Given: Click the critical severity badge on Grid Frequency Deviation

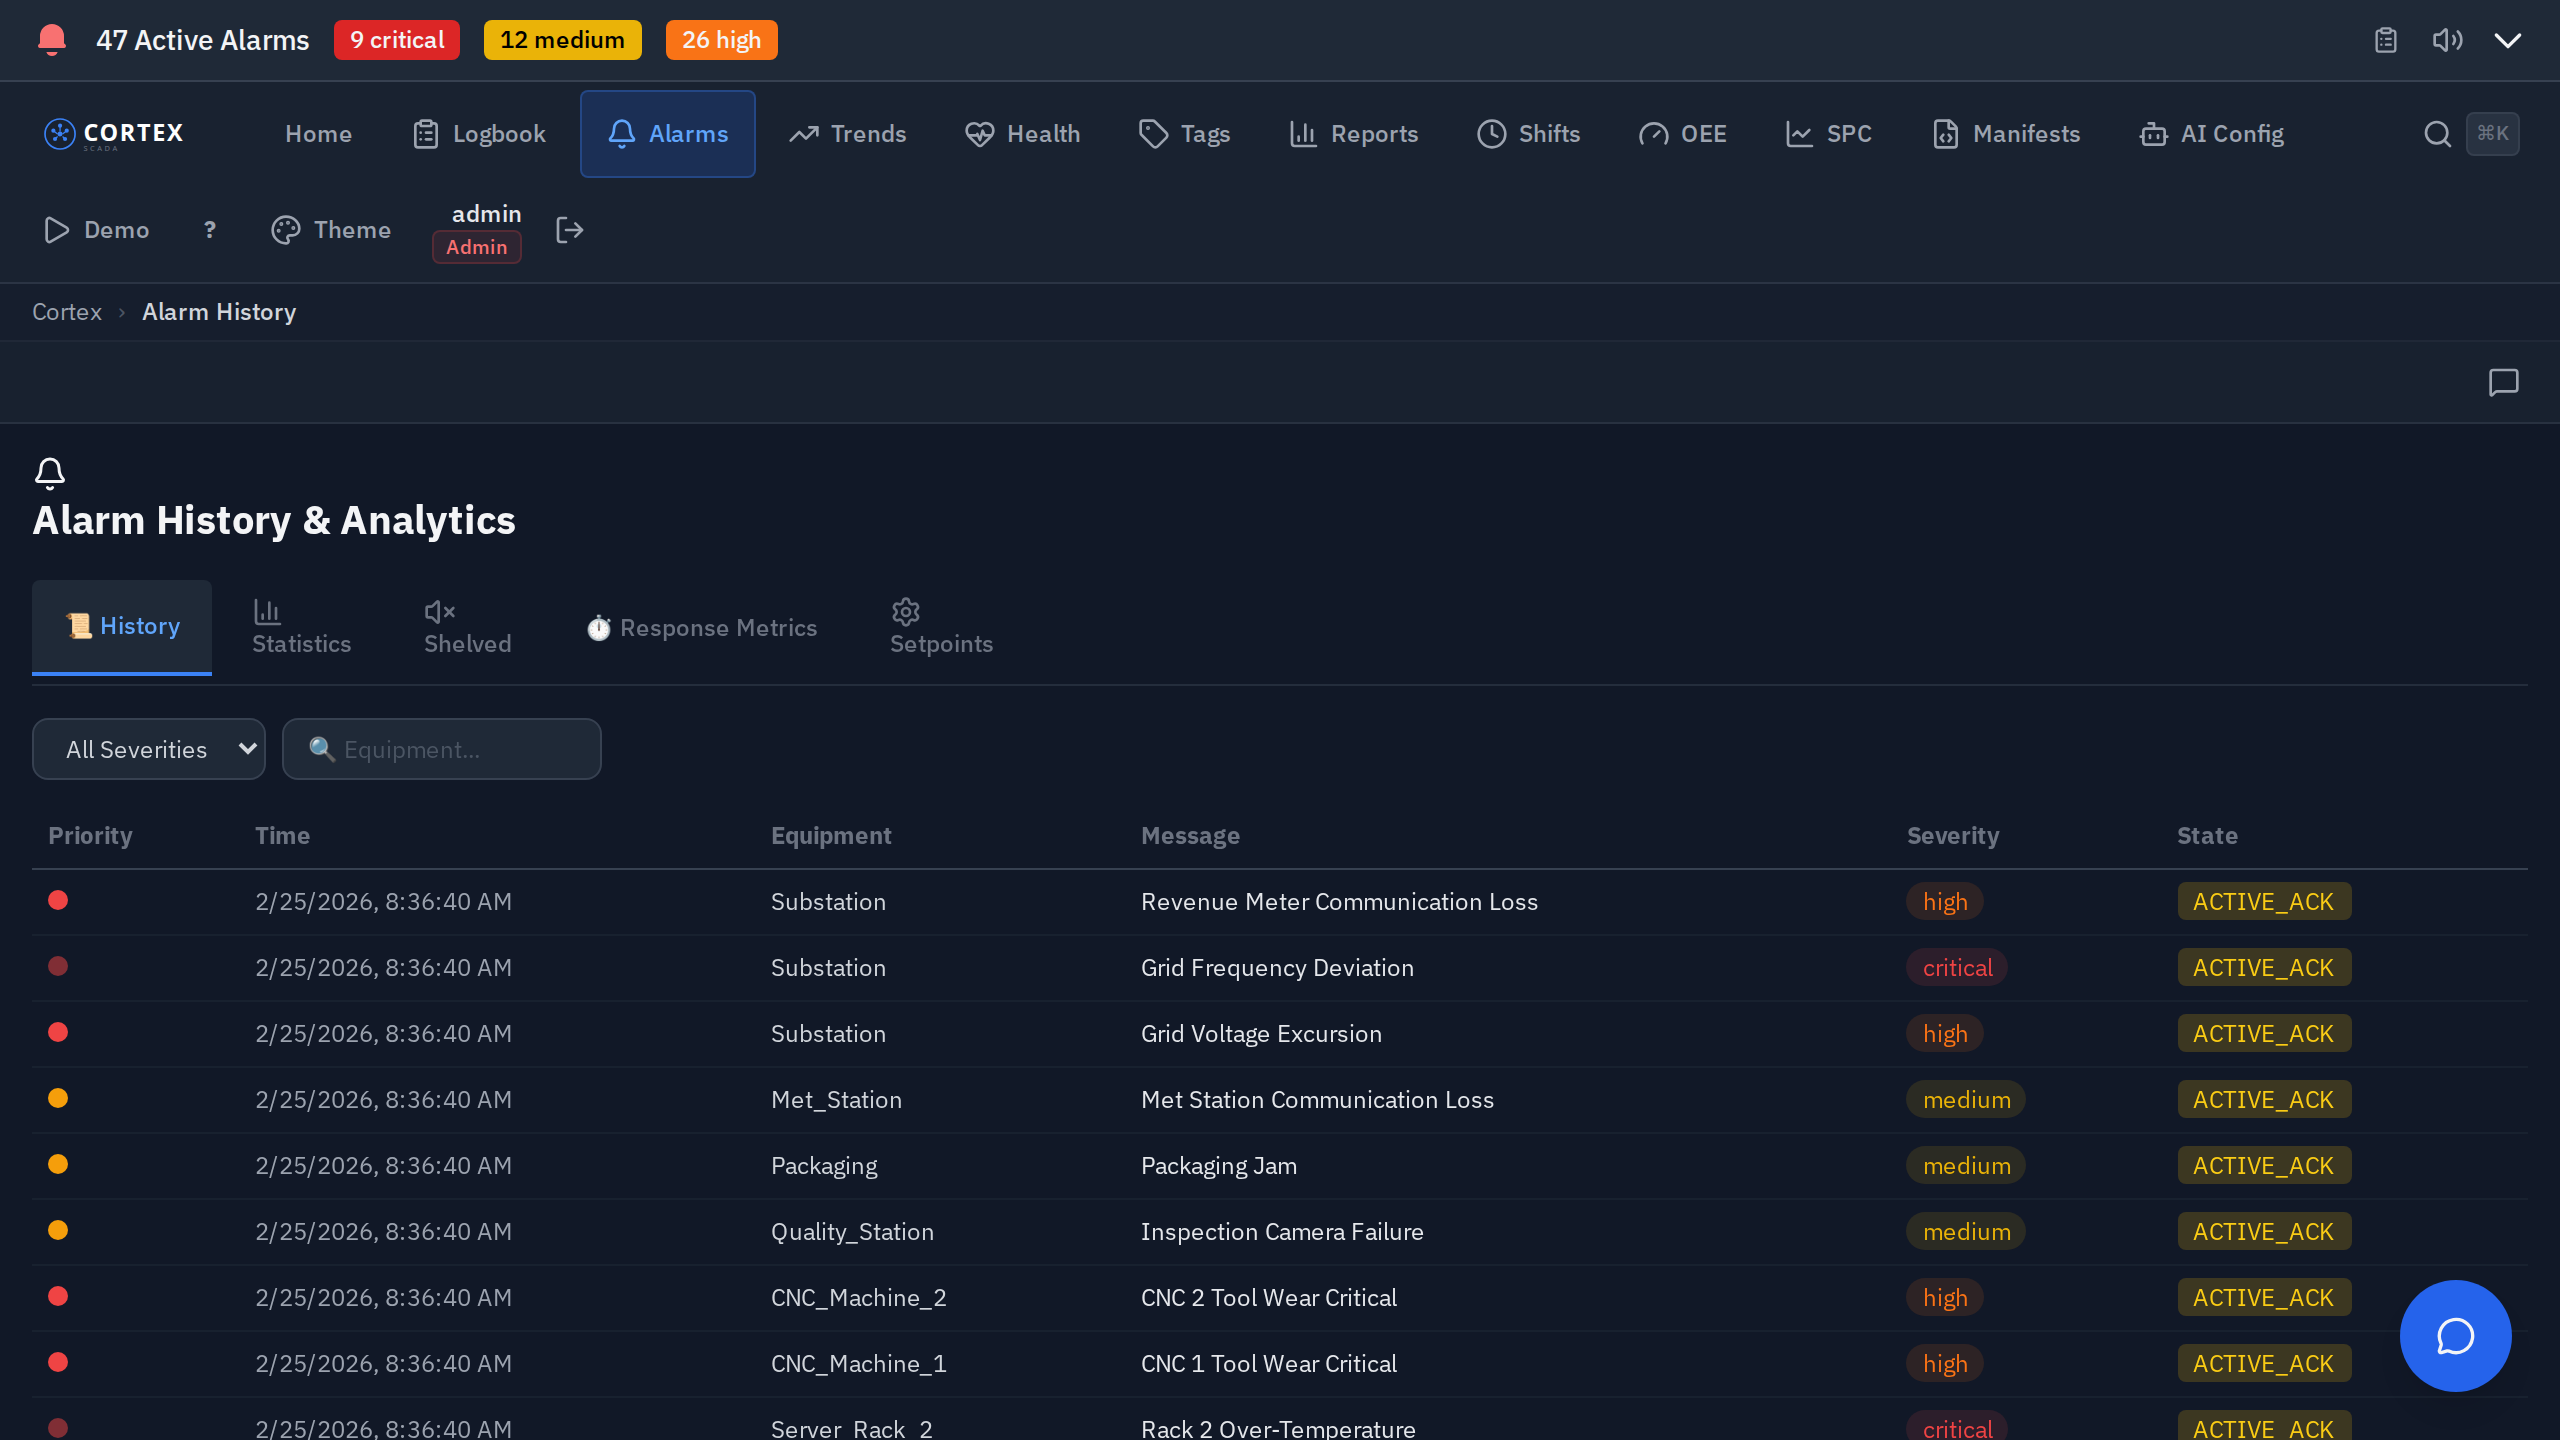Looking at the screenshot, I should pyautogui.click(x=1957, y=967).
